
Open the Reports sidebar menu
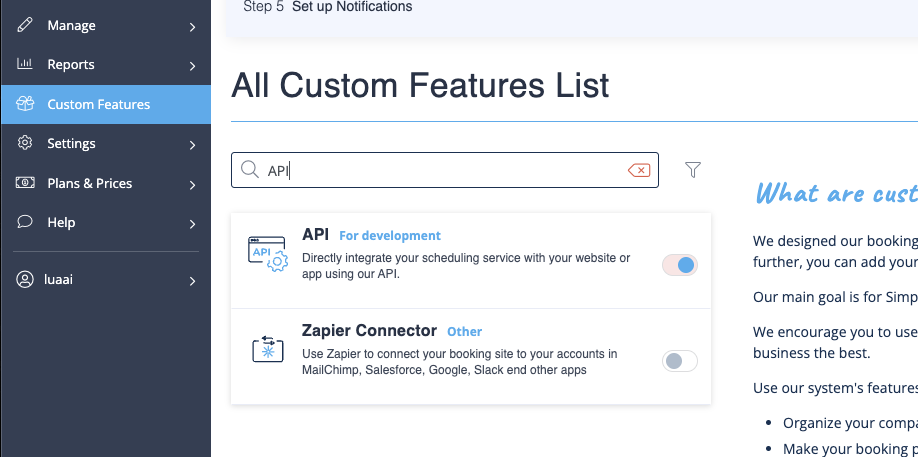[106, 65]
